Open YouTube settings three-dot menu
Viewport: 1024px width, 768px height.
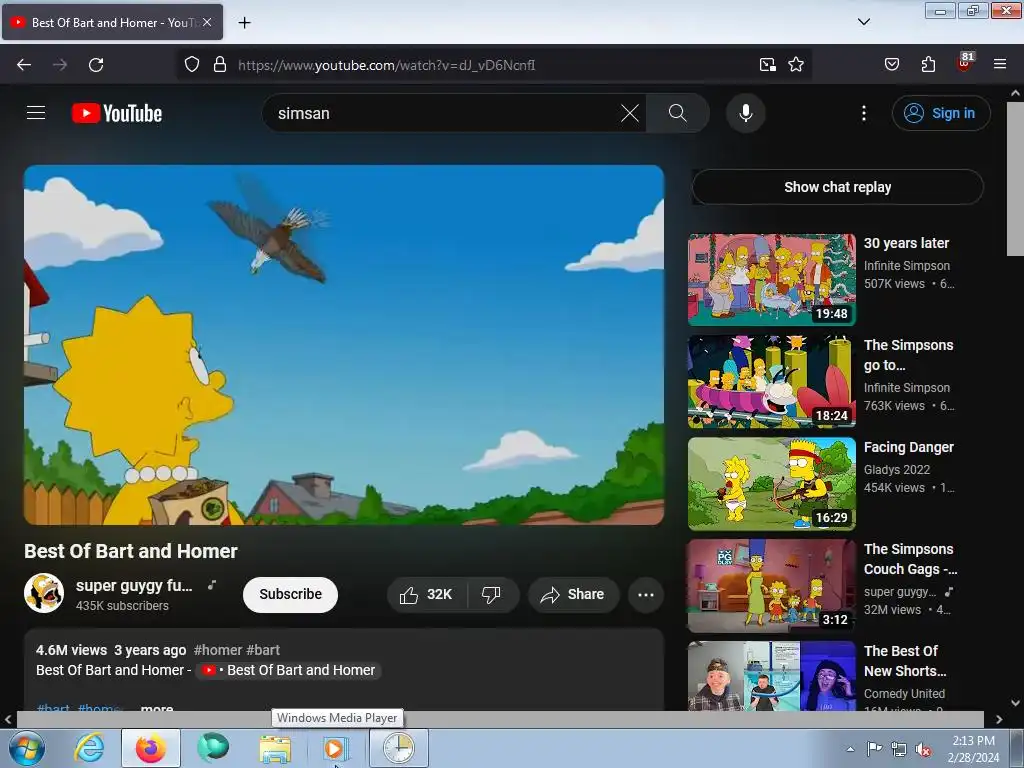[x=863, y=113]
